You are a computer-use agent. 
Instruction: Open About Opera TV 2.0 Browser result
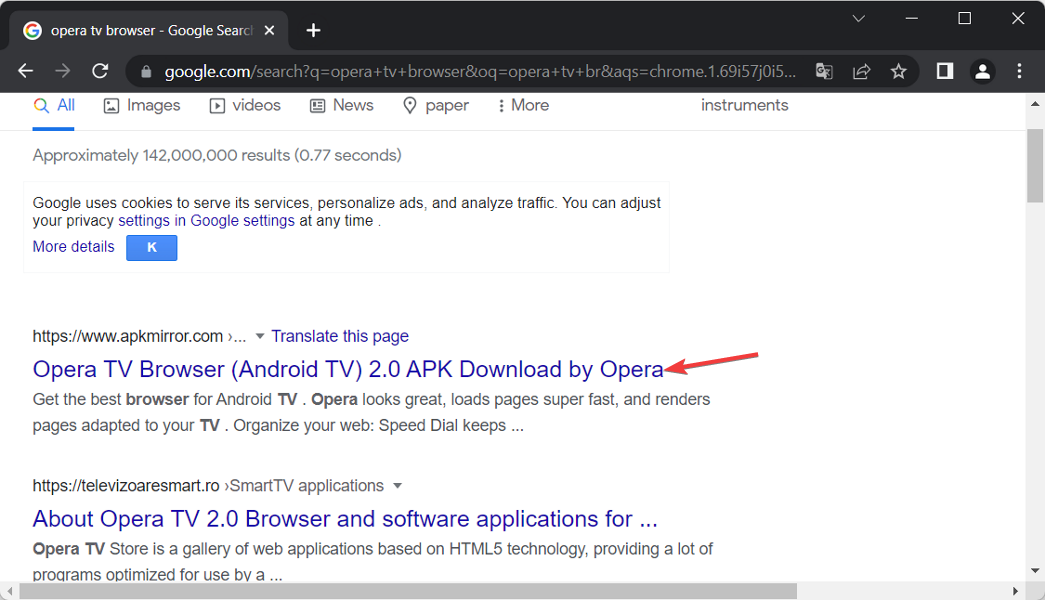click(345, 519)
